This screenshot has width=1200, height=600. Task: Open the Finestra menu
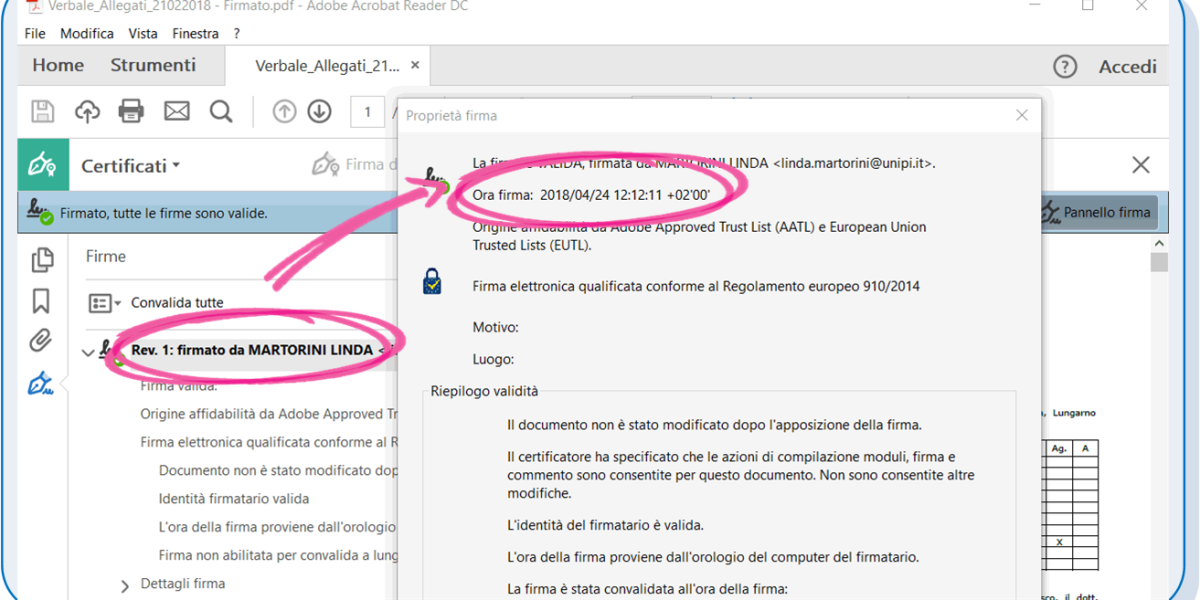click(x=195, y=33)
